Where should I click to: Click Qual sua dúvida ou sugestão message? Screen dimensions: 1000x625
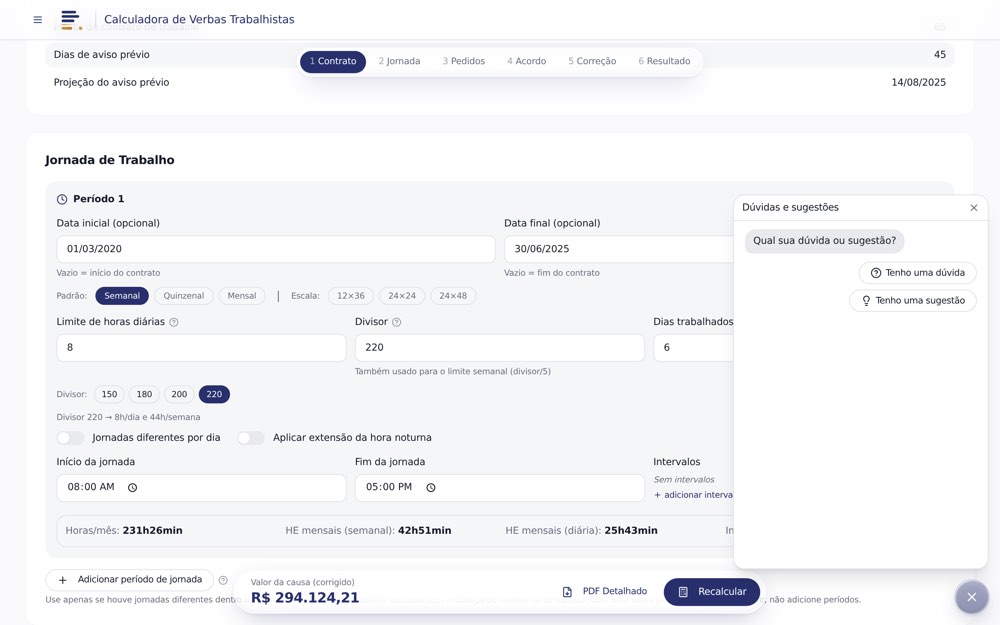click(x=824, y=241)
